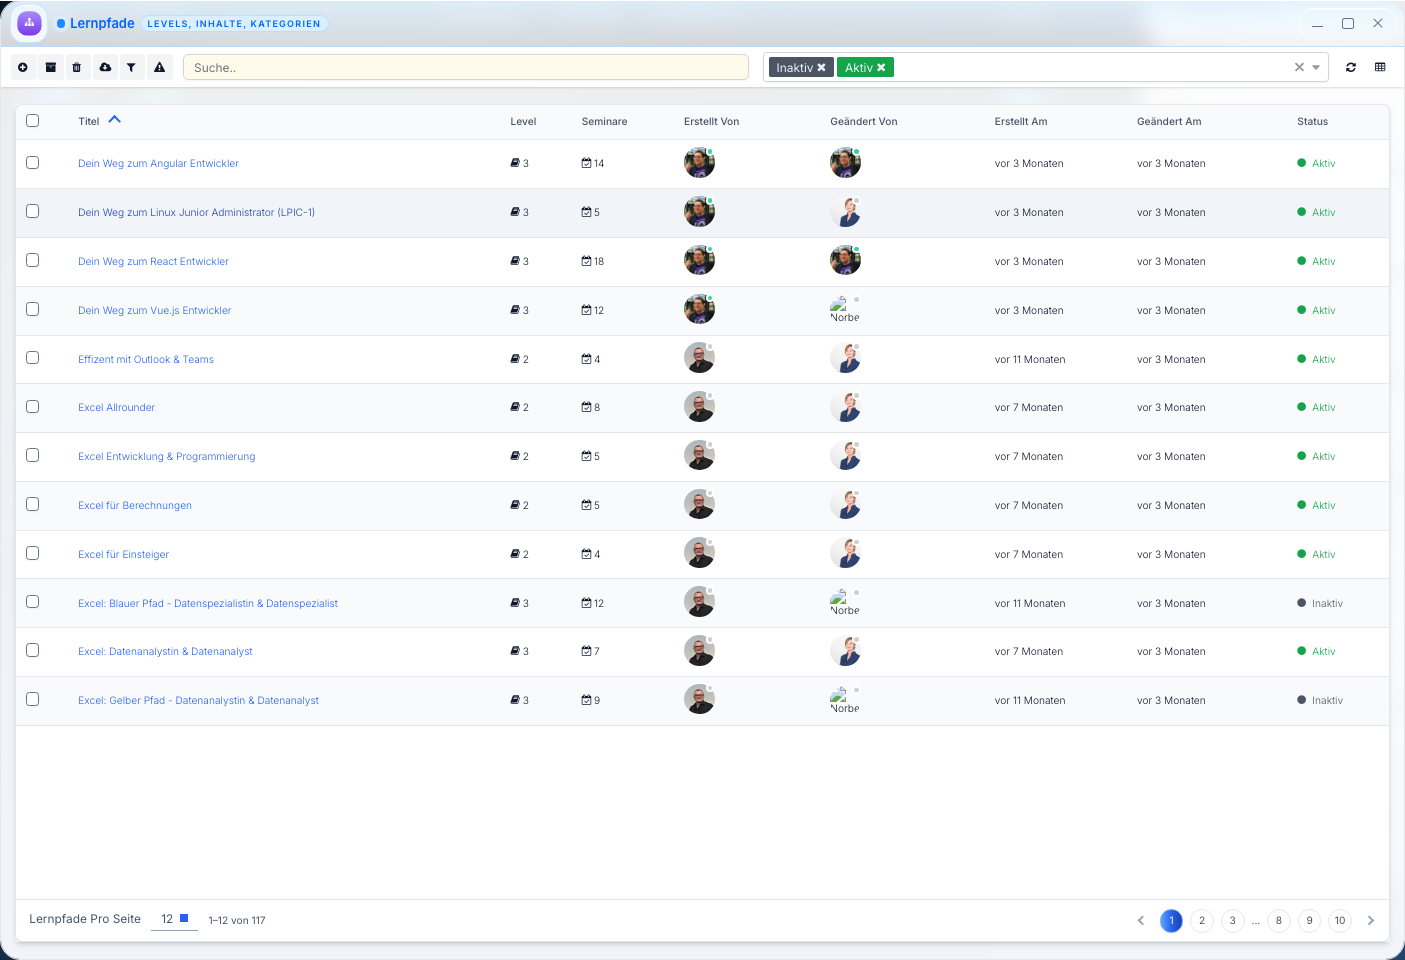Remove the Inaktiv filter tag
The image size is (1405, 960).
(822, 68)
